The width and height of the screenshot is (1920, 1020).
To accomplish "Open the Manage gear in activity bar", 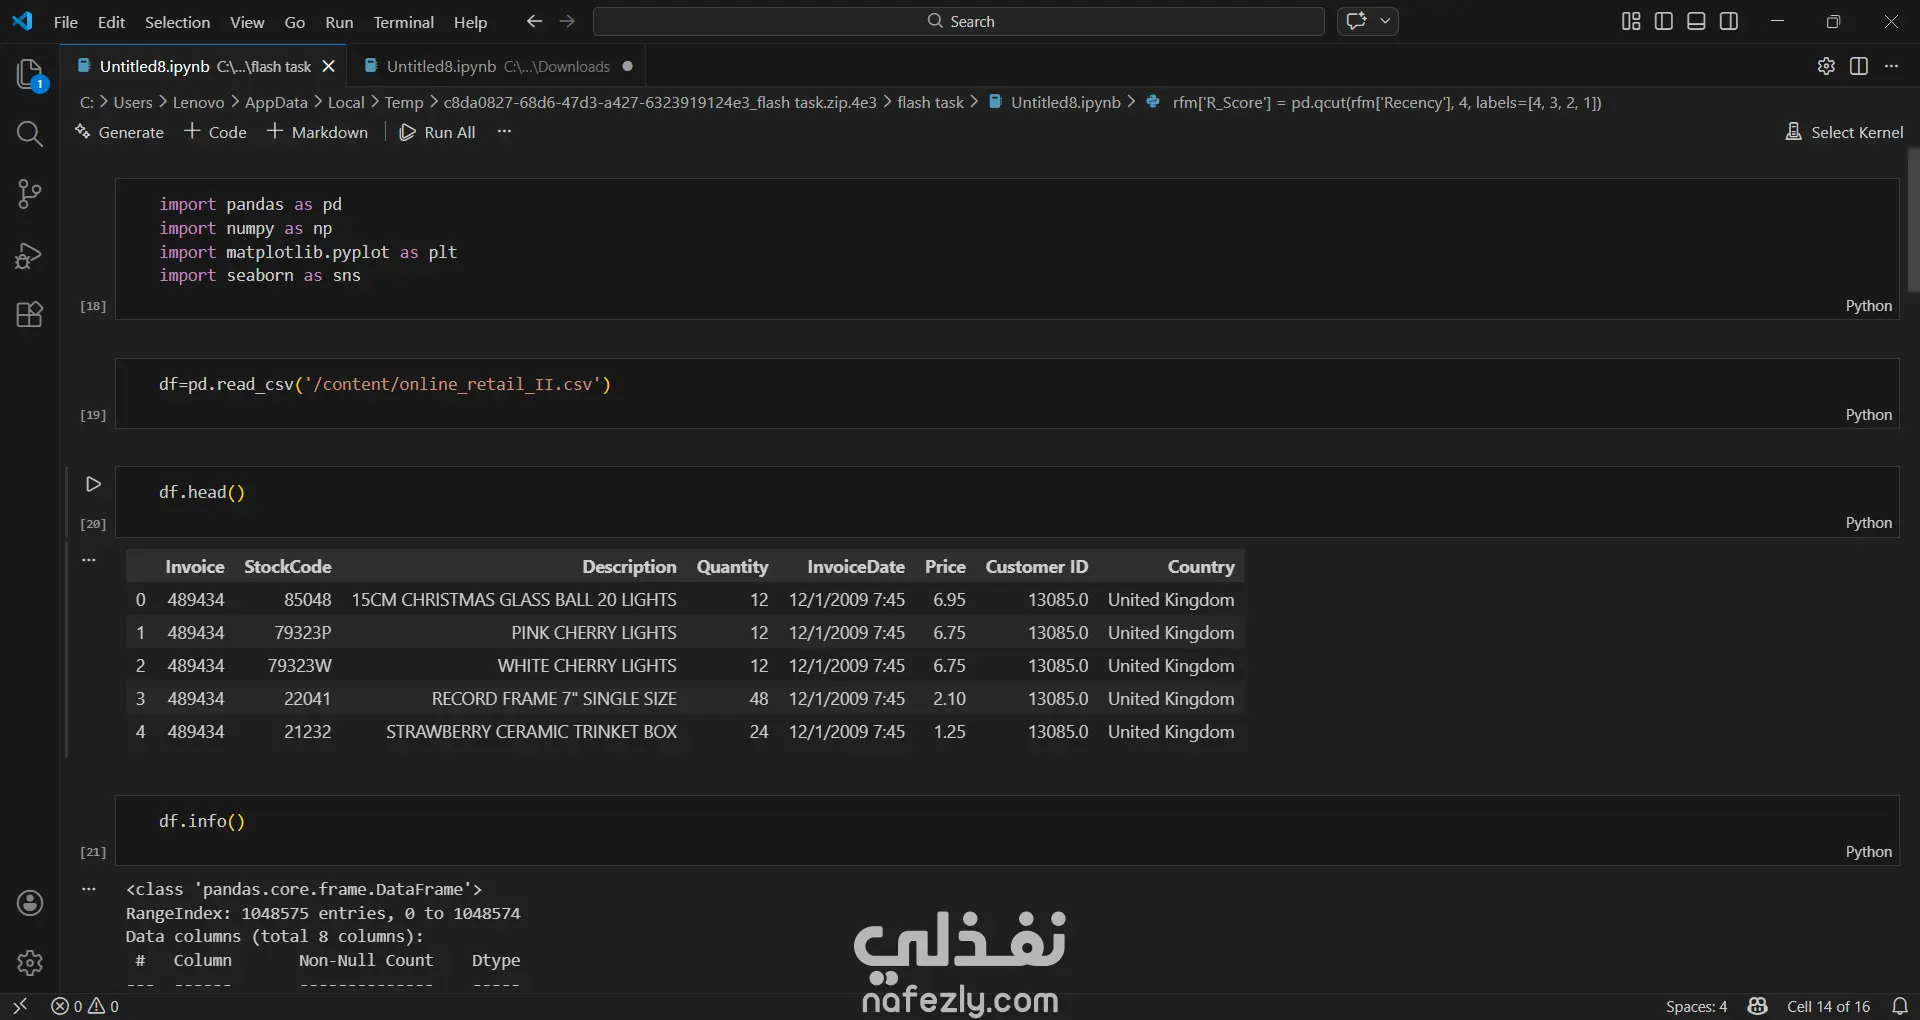I will click(30, 963).
